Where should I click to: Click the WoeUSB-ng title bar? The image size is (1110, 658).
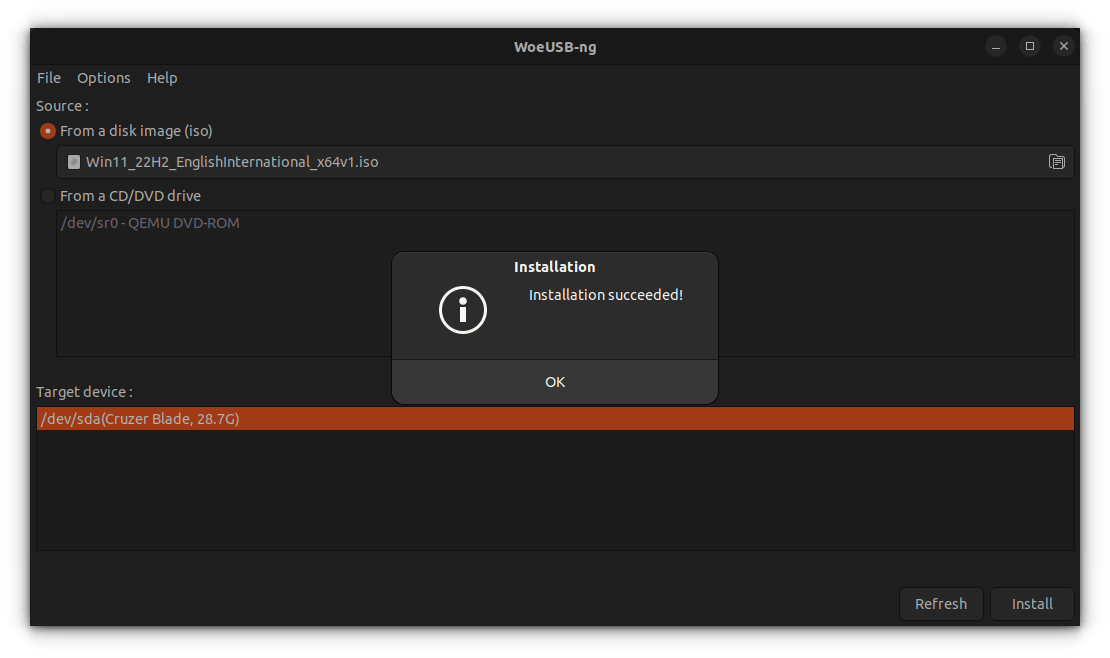555,46
